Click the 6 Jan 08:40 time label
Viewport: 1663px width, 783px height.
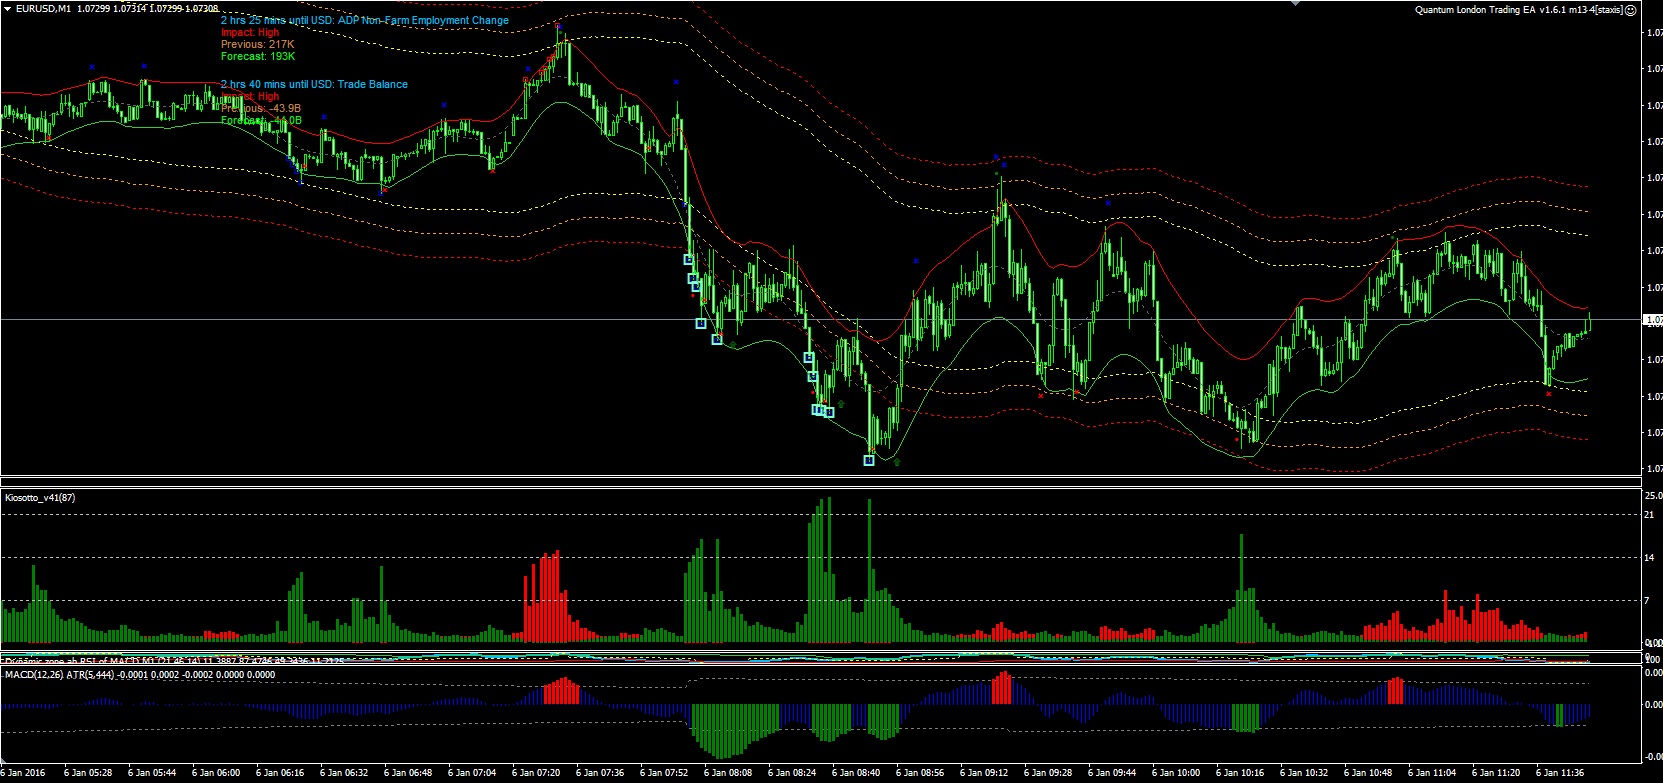856,772
